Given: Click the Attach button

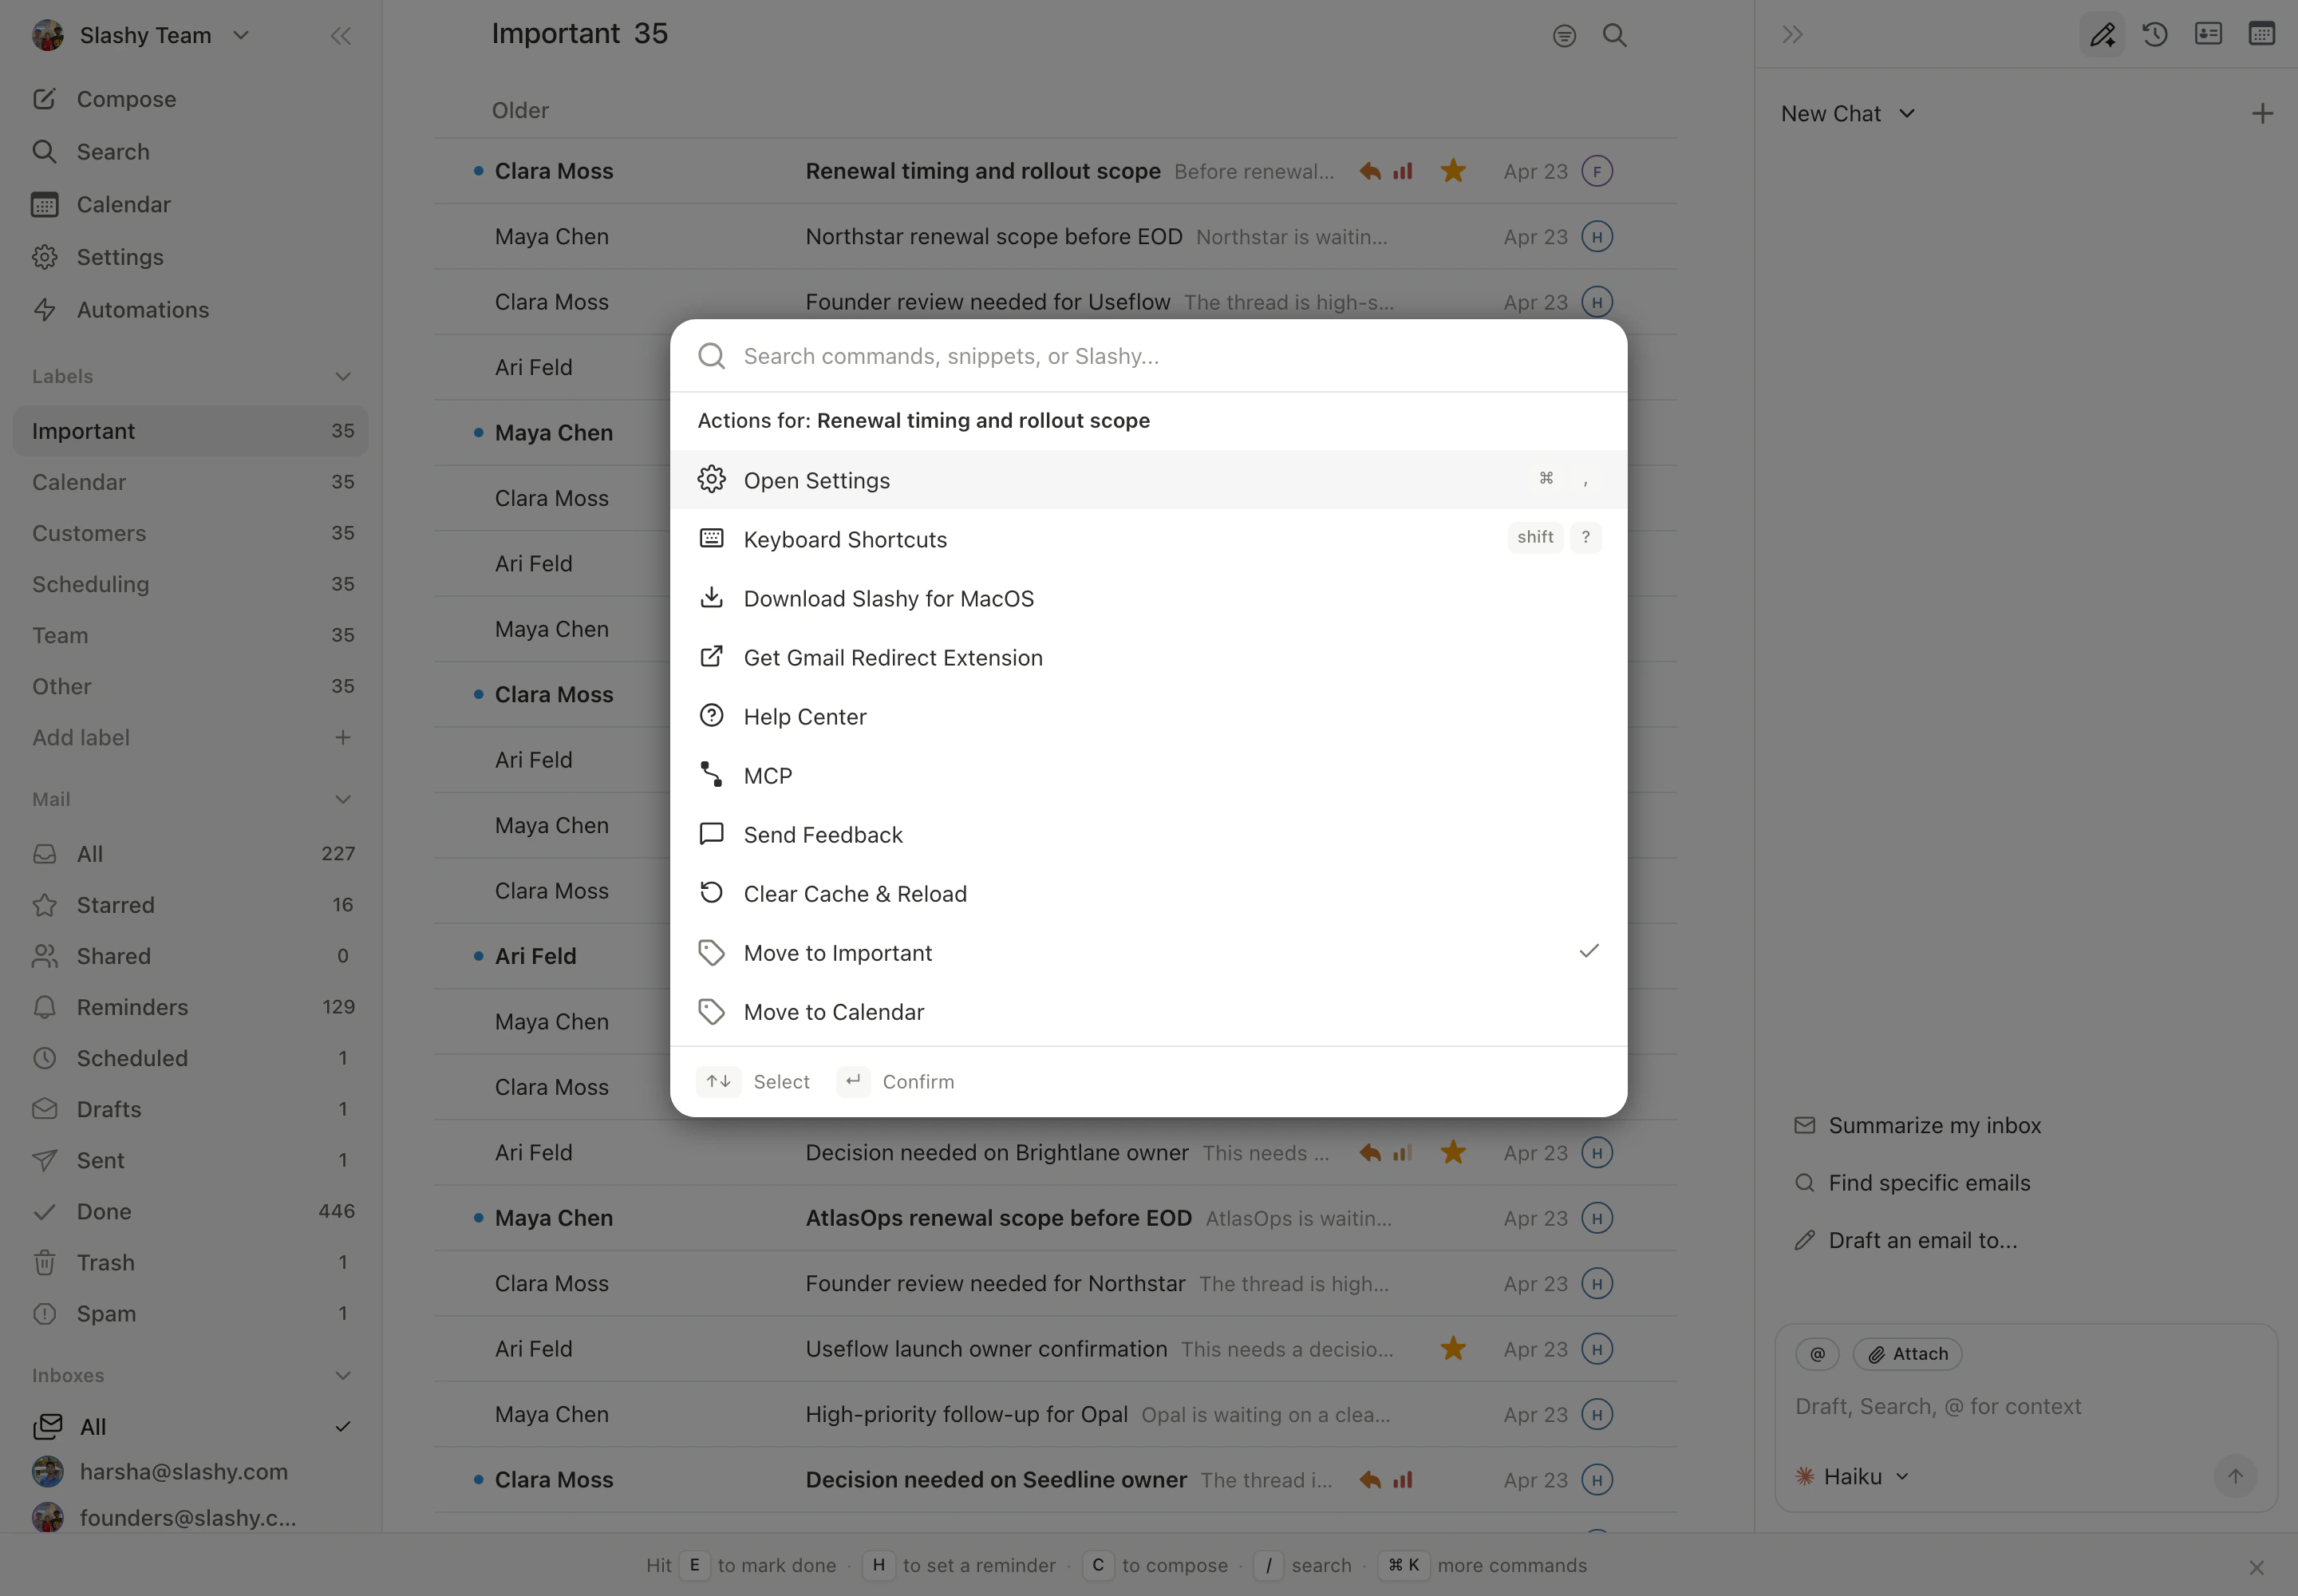Looking at the screenshot, I should pos(1907,1354).
